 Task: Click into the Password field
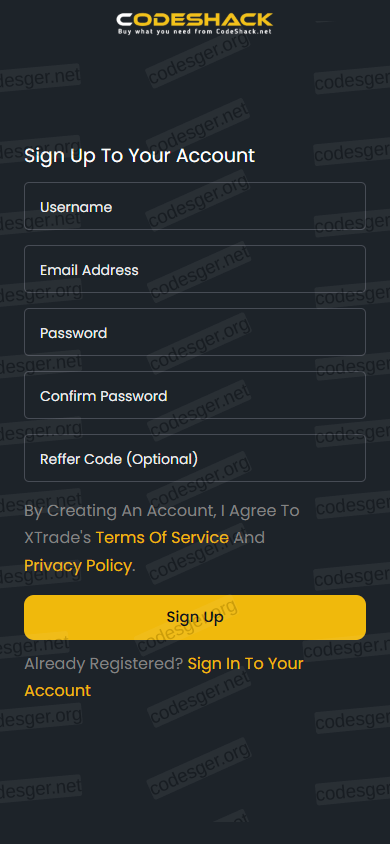[x=195, y=332]
